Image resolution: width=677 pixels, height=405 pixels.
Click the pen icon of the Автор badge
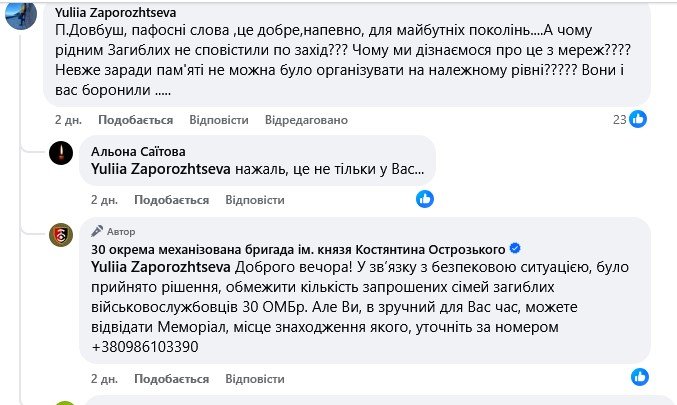(x=98, y=230)
